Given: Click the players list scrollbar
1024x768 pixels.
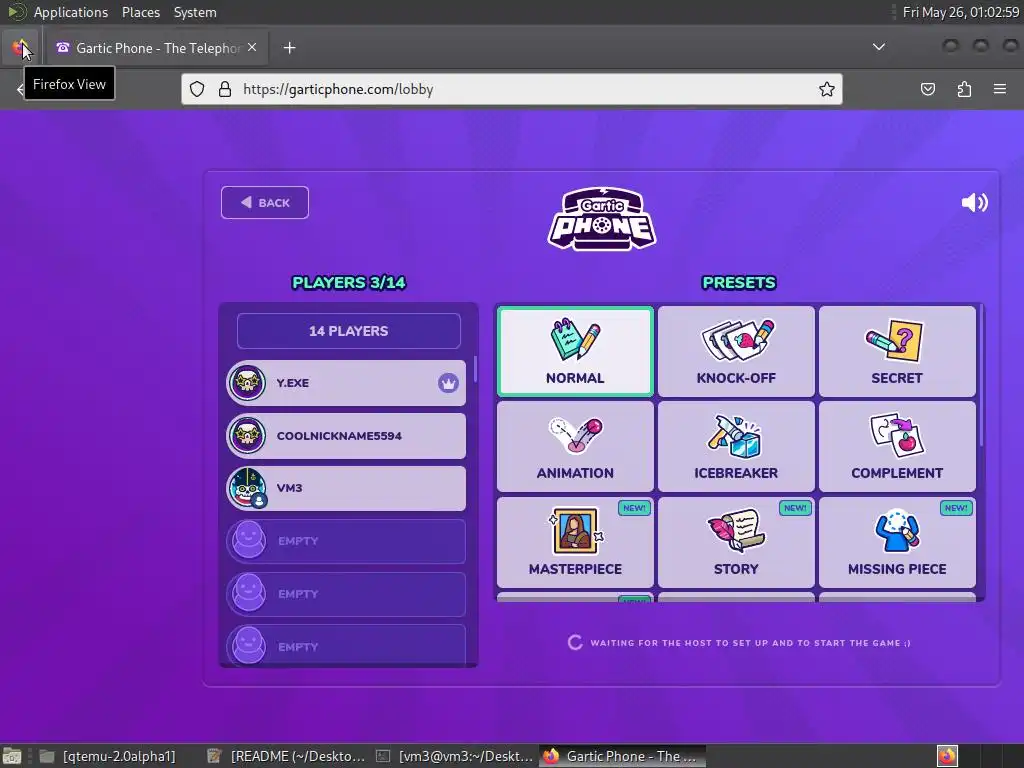Looking at the screenshot, I should [475, 369].
